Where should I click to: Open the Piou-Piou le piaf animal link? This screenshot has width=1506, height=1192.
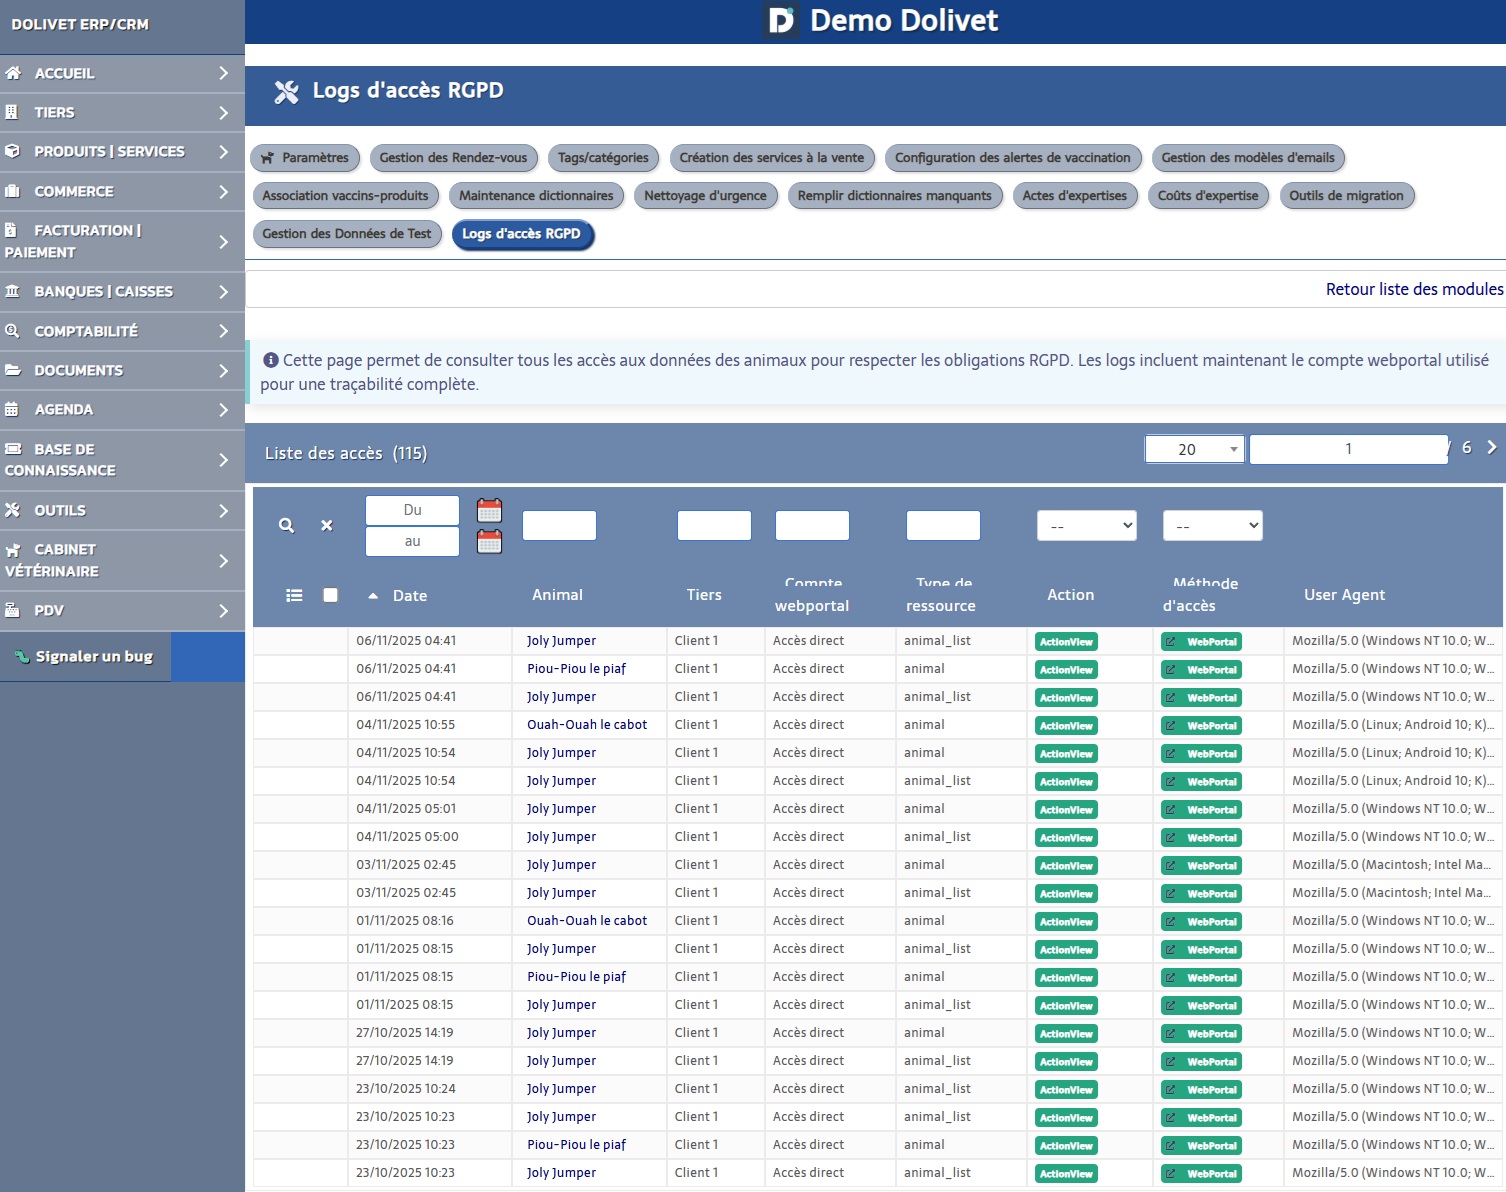click(x=576, y=669)
